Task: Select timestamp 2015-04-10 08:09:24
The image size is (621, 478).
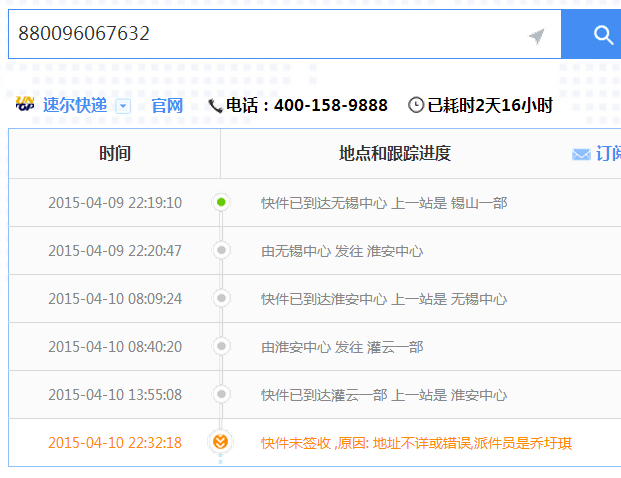Action: tap(115, 299)
